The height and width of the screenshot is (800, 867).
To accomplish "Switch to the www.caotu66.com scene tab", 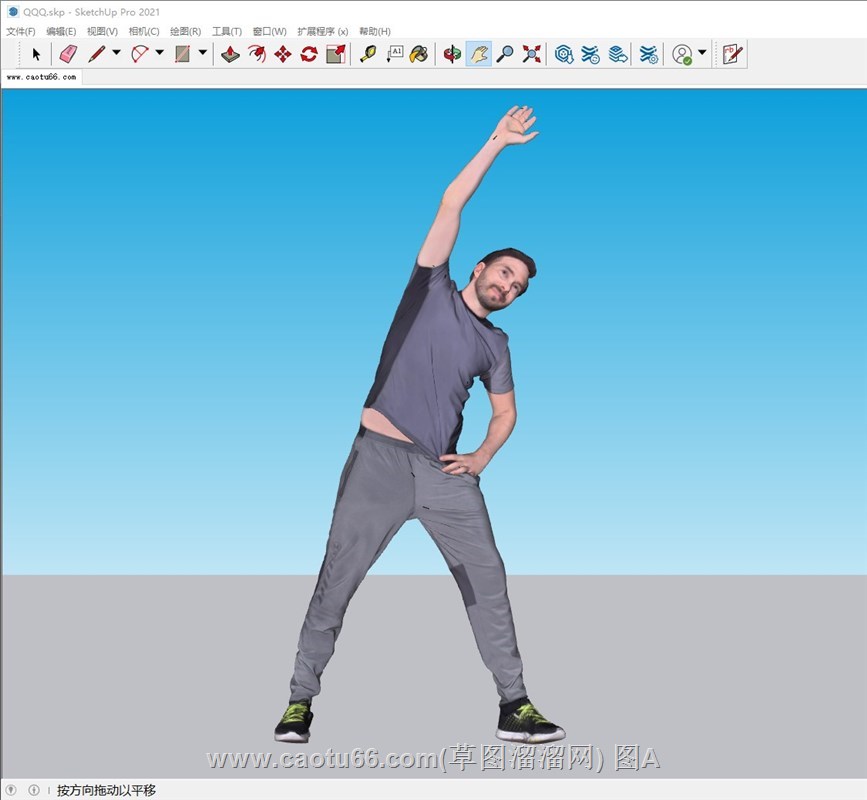I will pos(41,77).
